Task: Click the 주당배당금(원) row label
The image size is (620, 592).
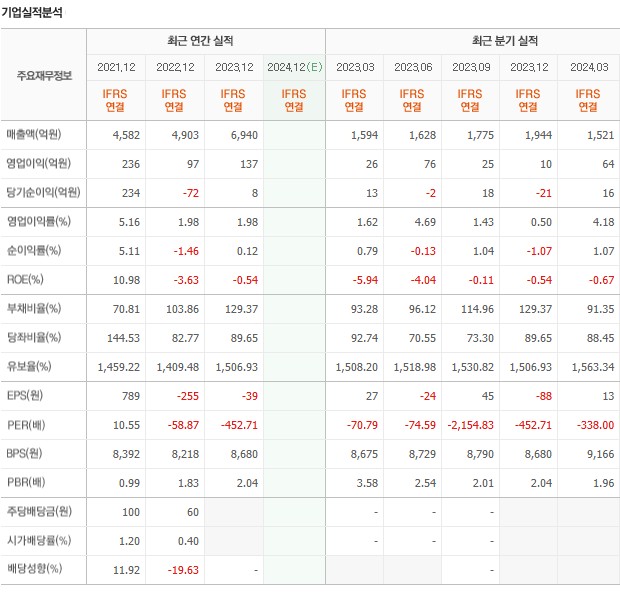Action: (39, 511)
